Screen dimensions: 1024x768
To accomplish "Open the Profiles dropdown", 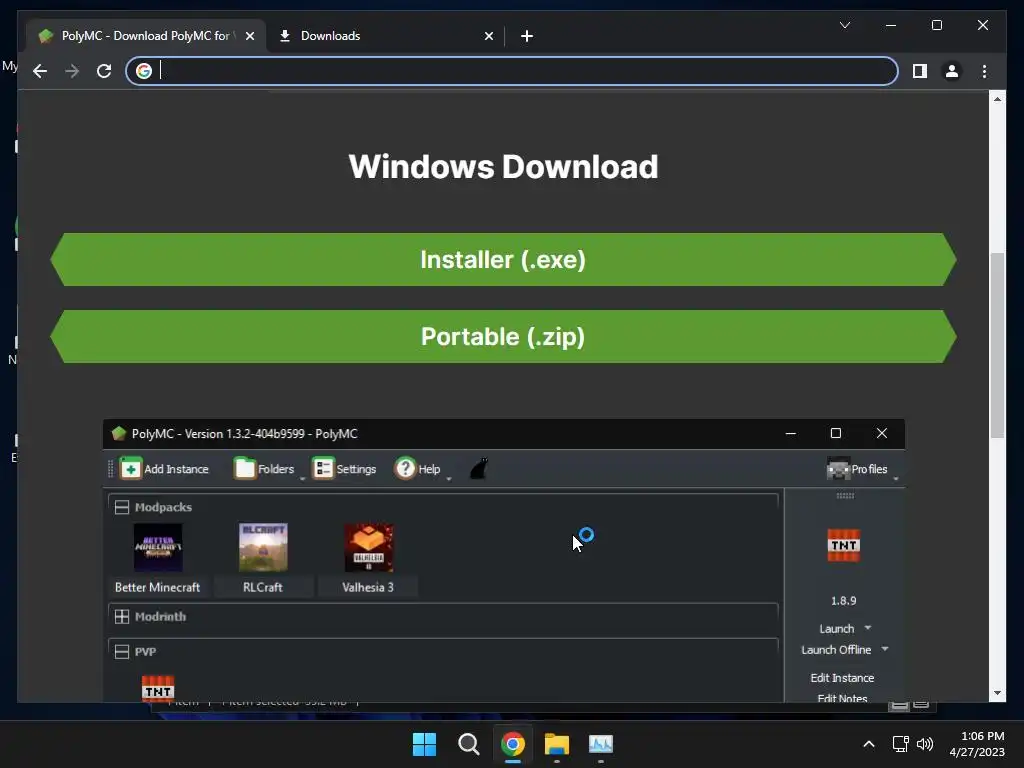I will click(863, 469).
